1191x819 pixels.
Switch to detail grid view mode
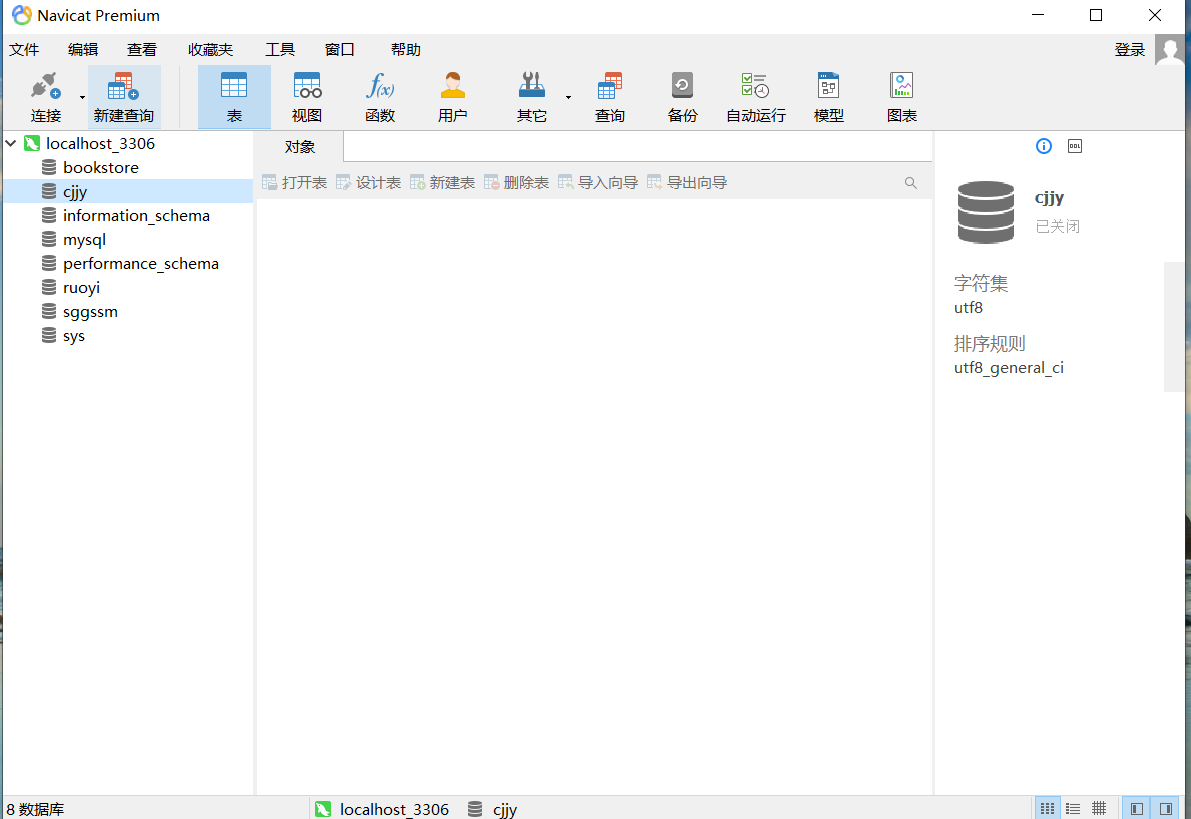(1099, 808)
